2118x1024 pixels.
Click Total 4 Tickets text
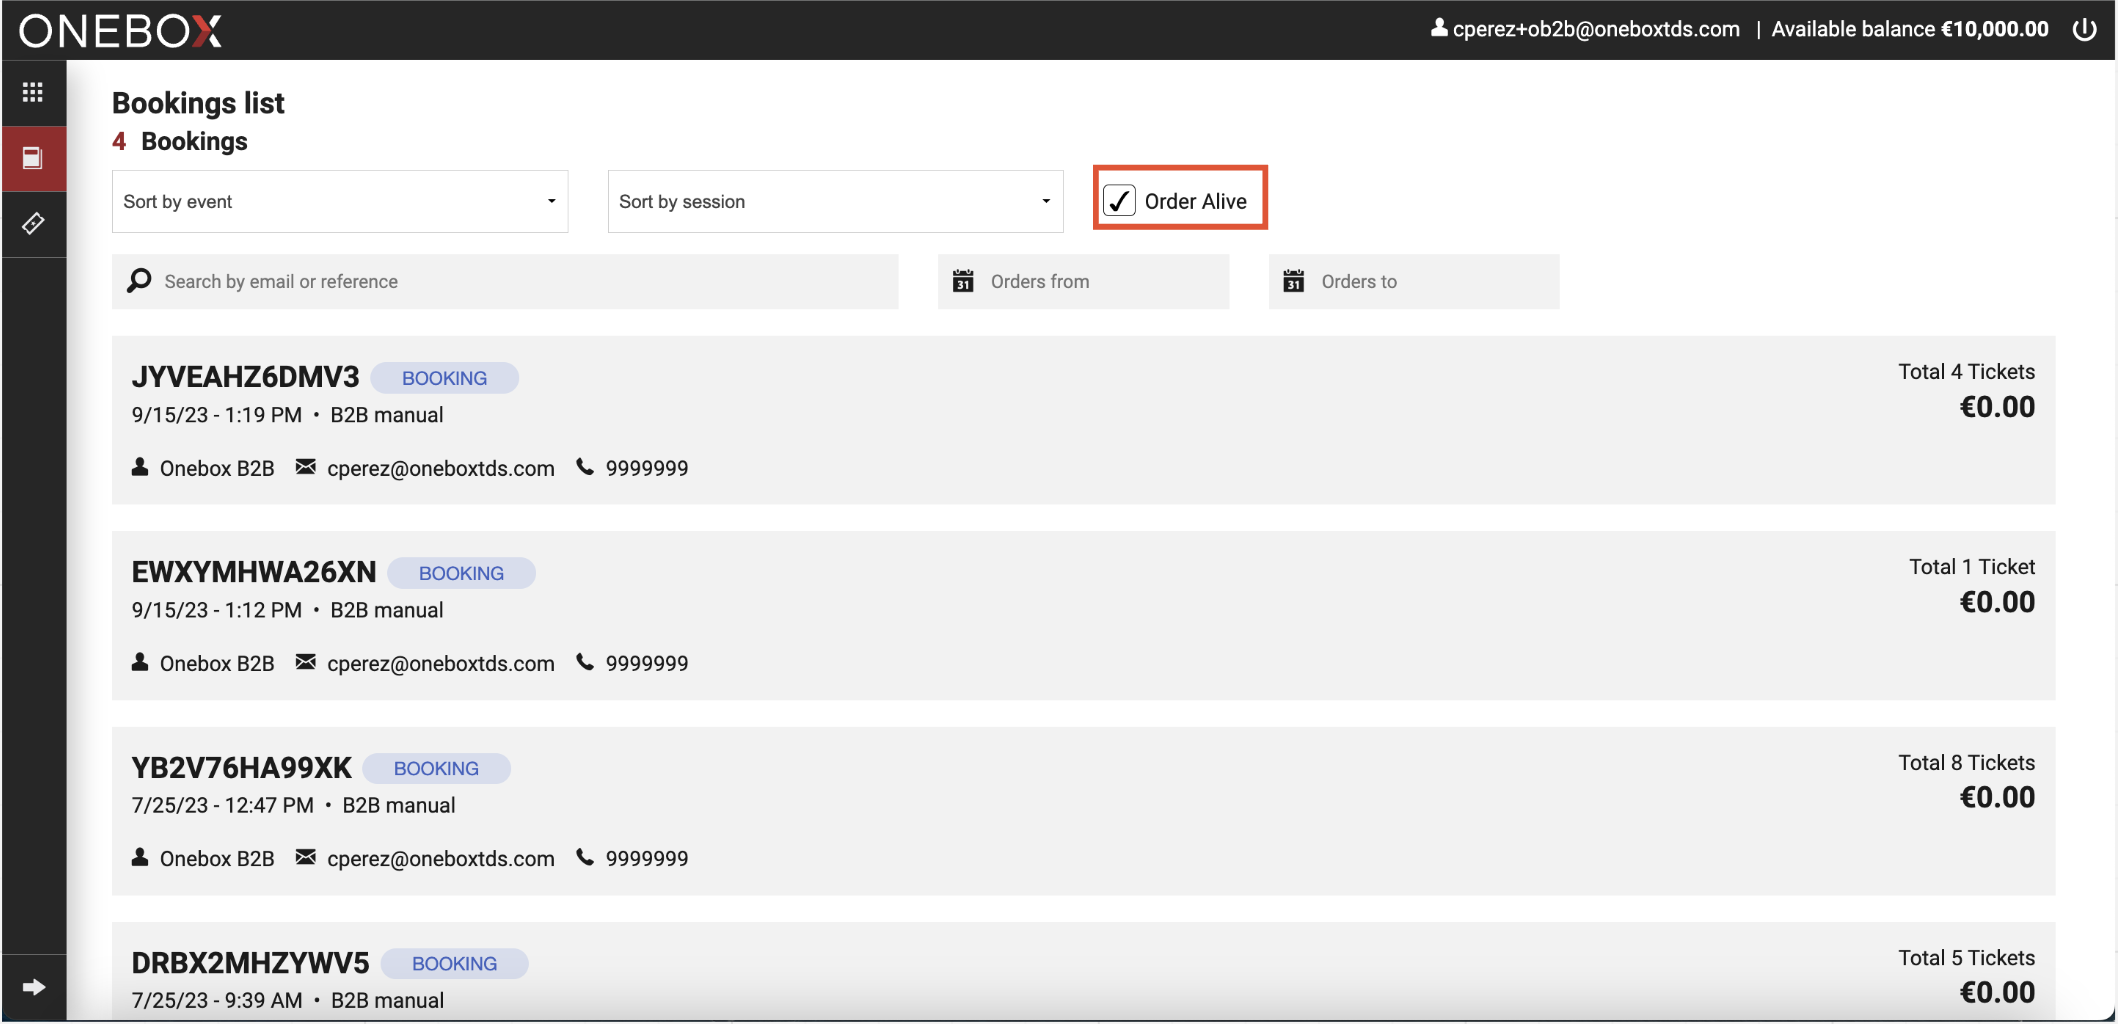click(1967, 371)
